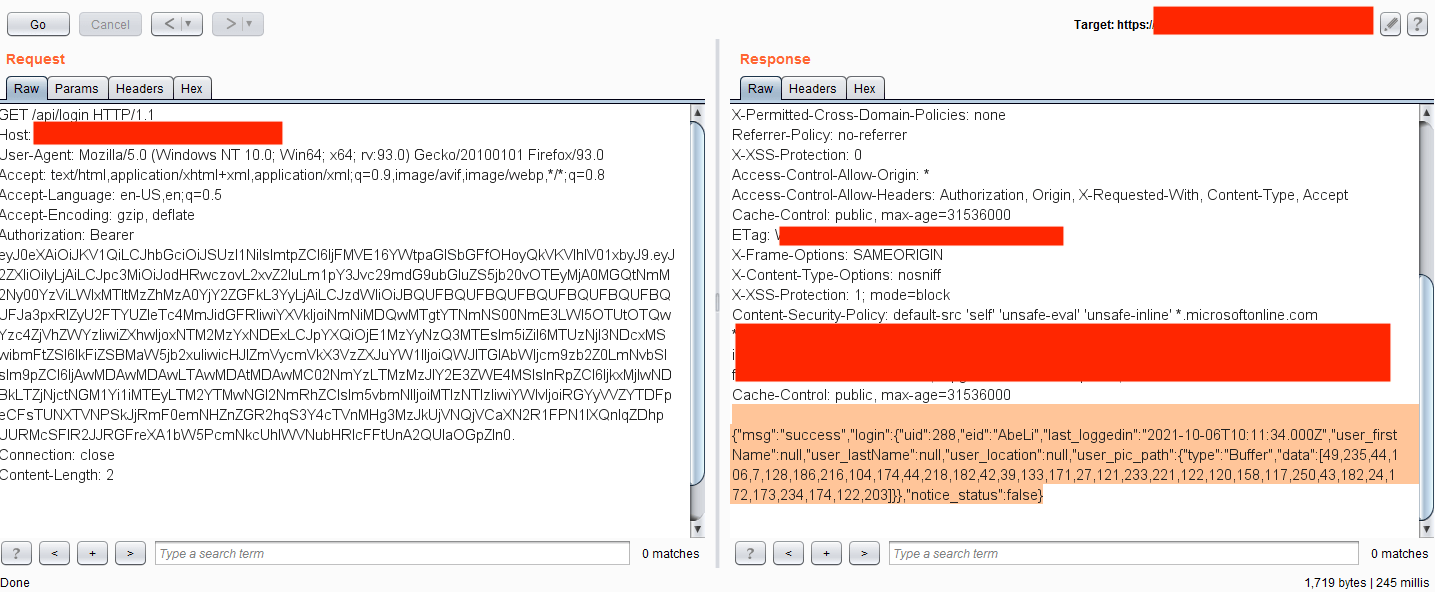Open the help icon beside the target
Viewport: 1435px width, 592px height.
[x=1416, y=25]
